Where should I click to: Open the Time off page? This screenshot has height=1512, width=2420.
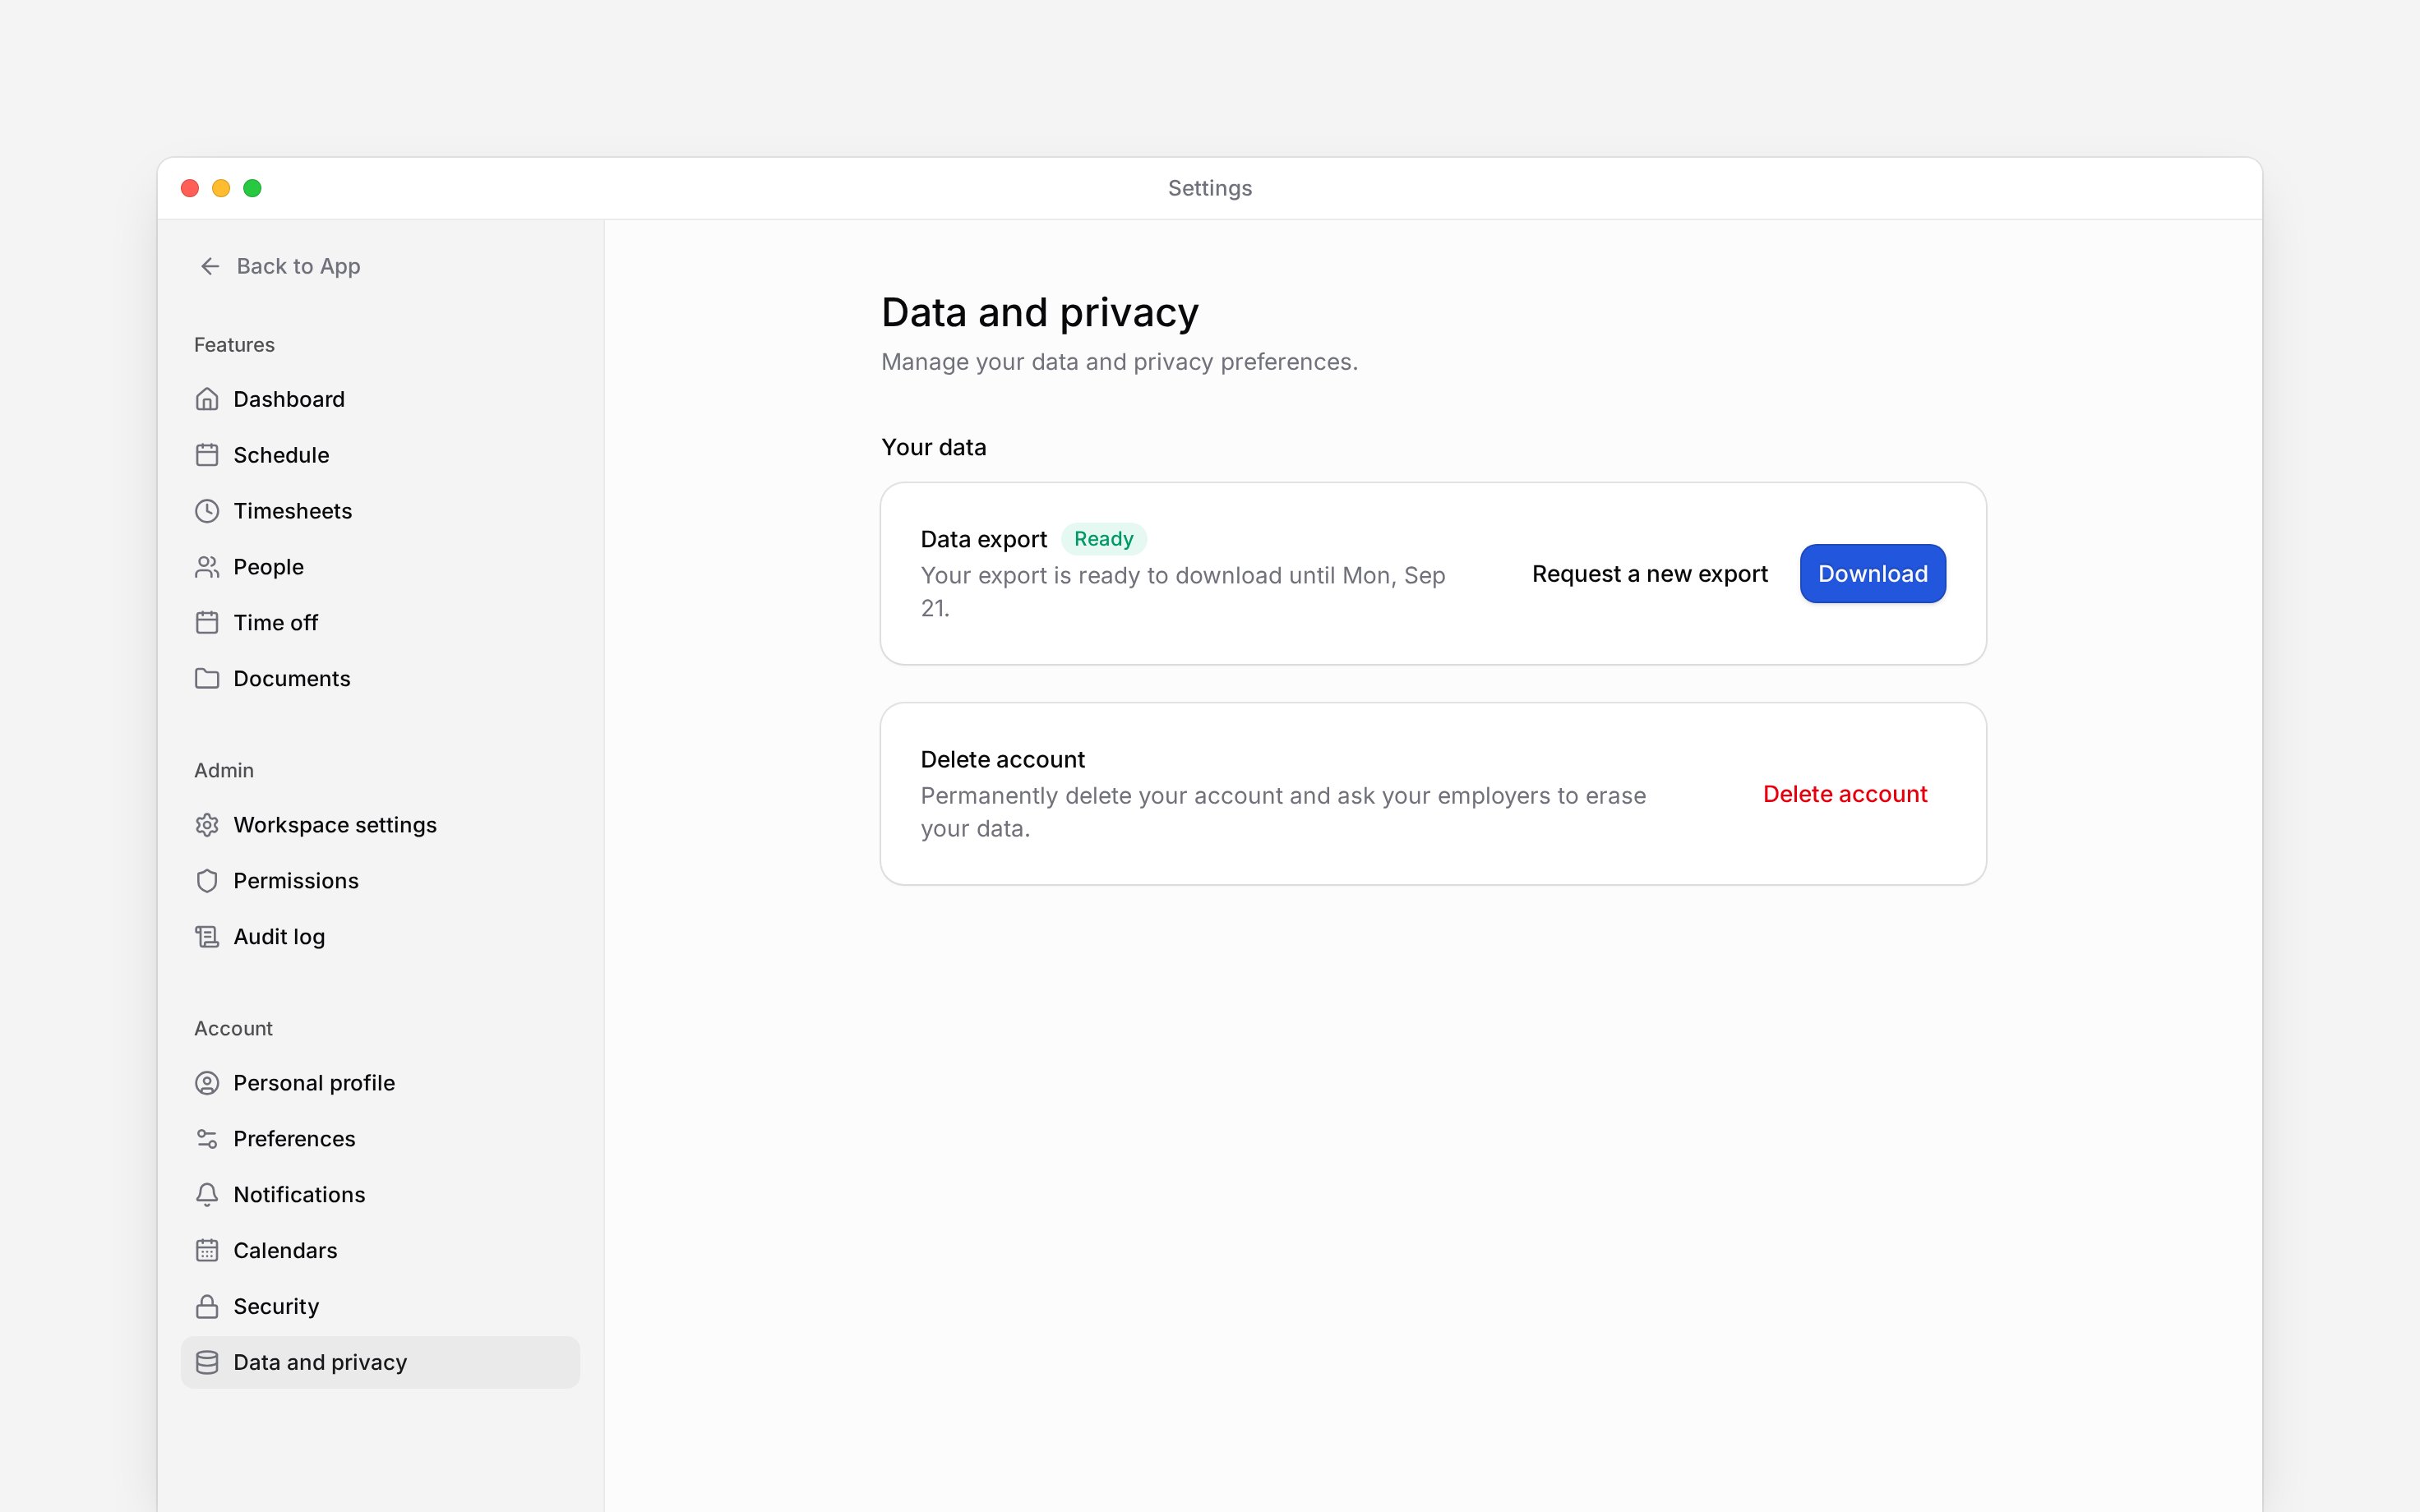[380, 623]
